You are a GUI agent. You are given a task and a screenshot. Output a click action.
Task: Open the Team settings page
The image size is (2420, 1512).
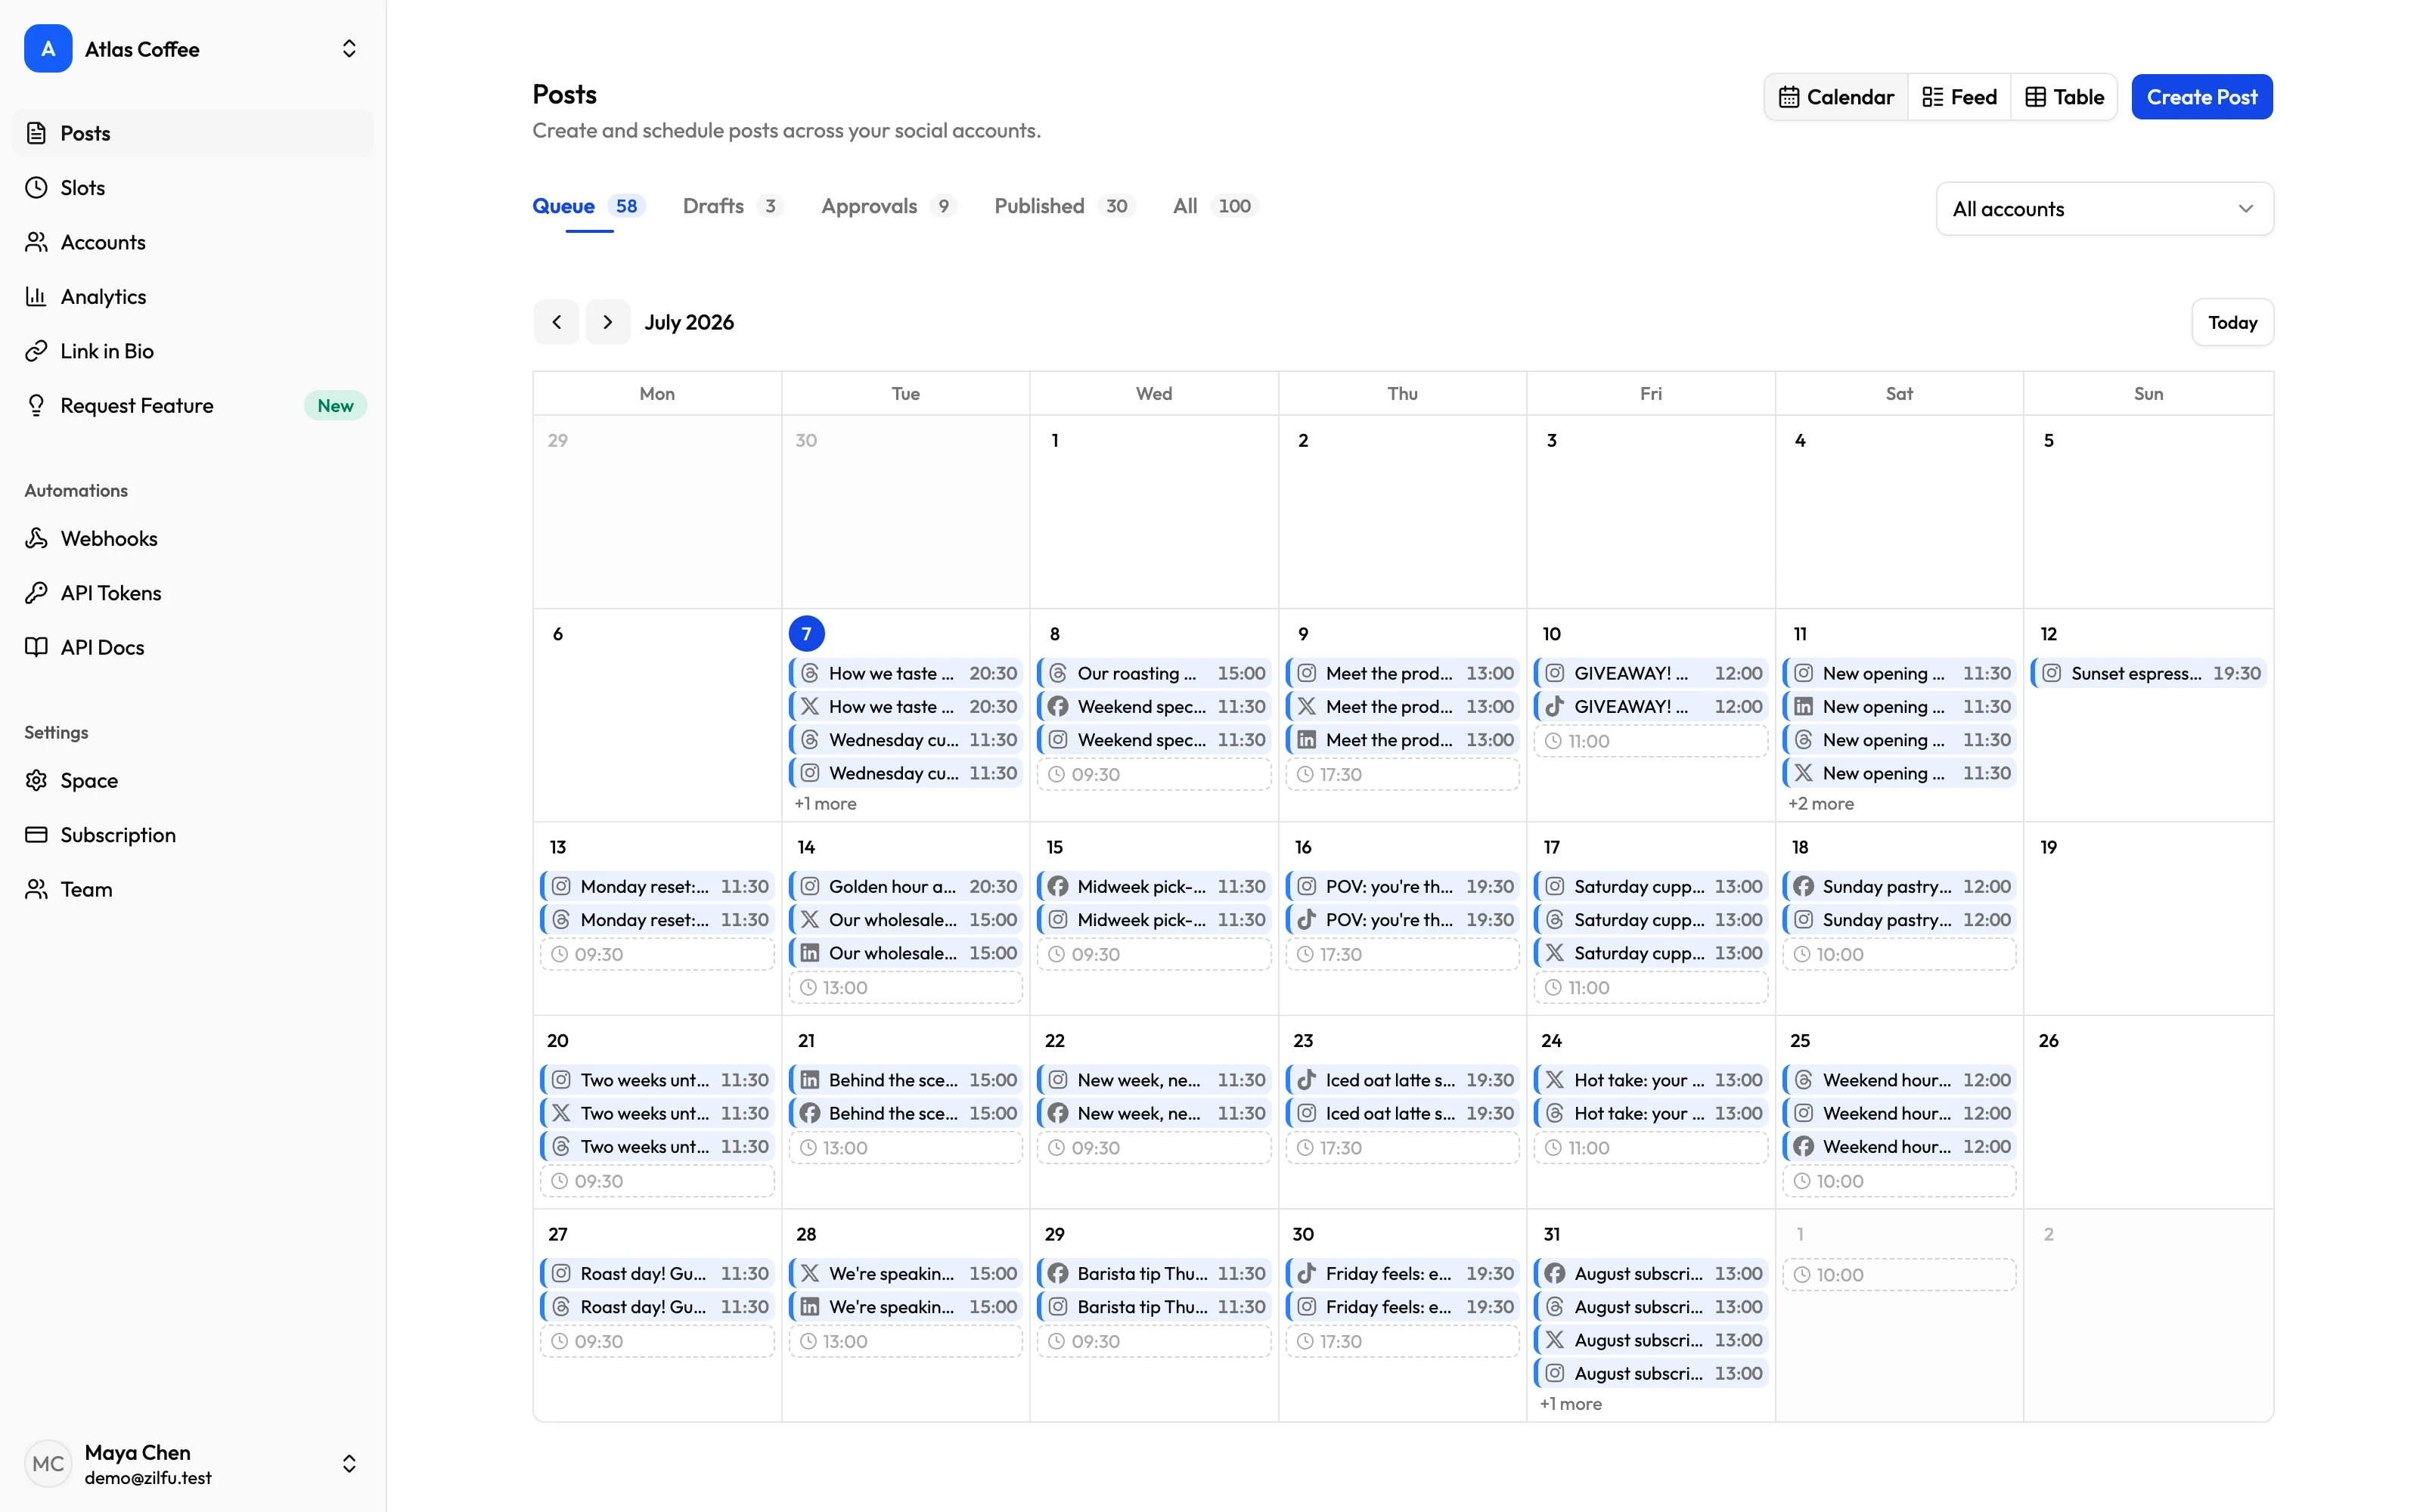click(192, 889)
